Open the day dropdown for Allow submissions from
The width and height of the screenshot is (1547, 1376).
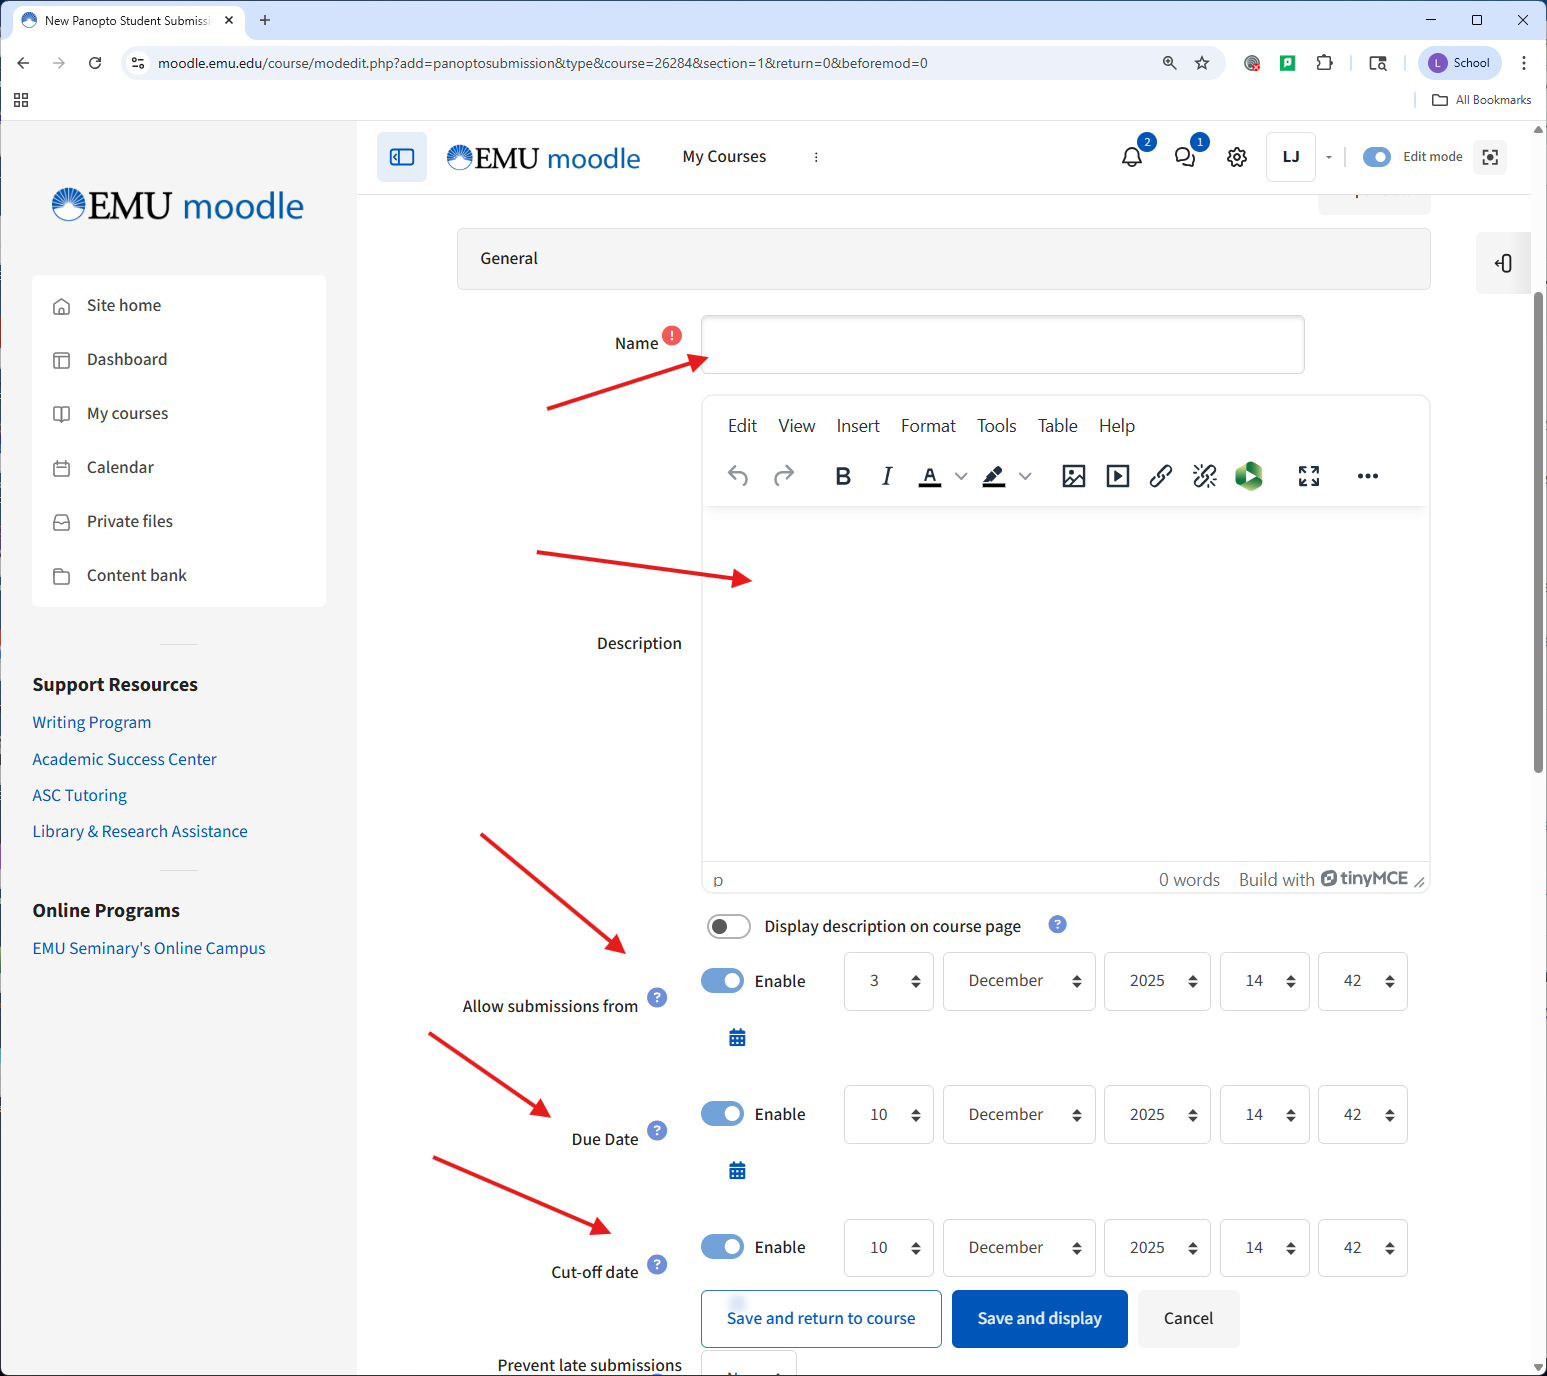click(x=887, y=981)
